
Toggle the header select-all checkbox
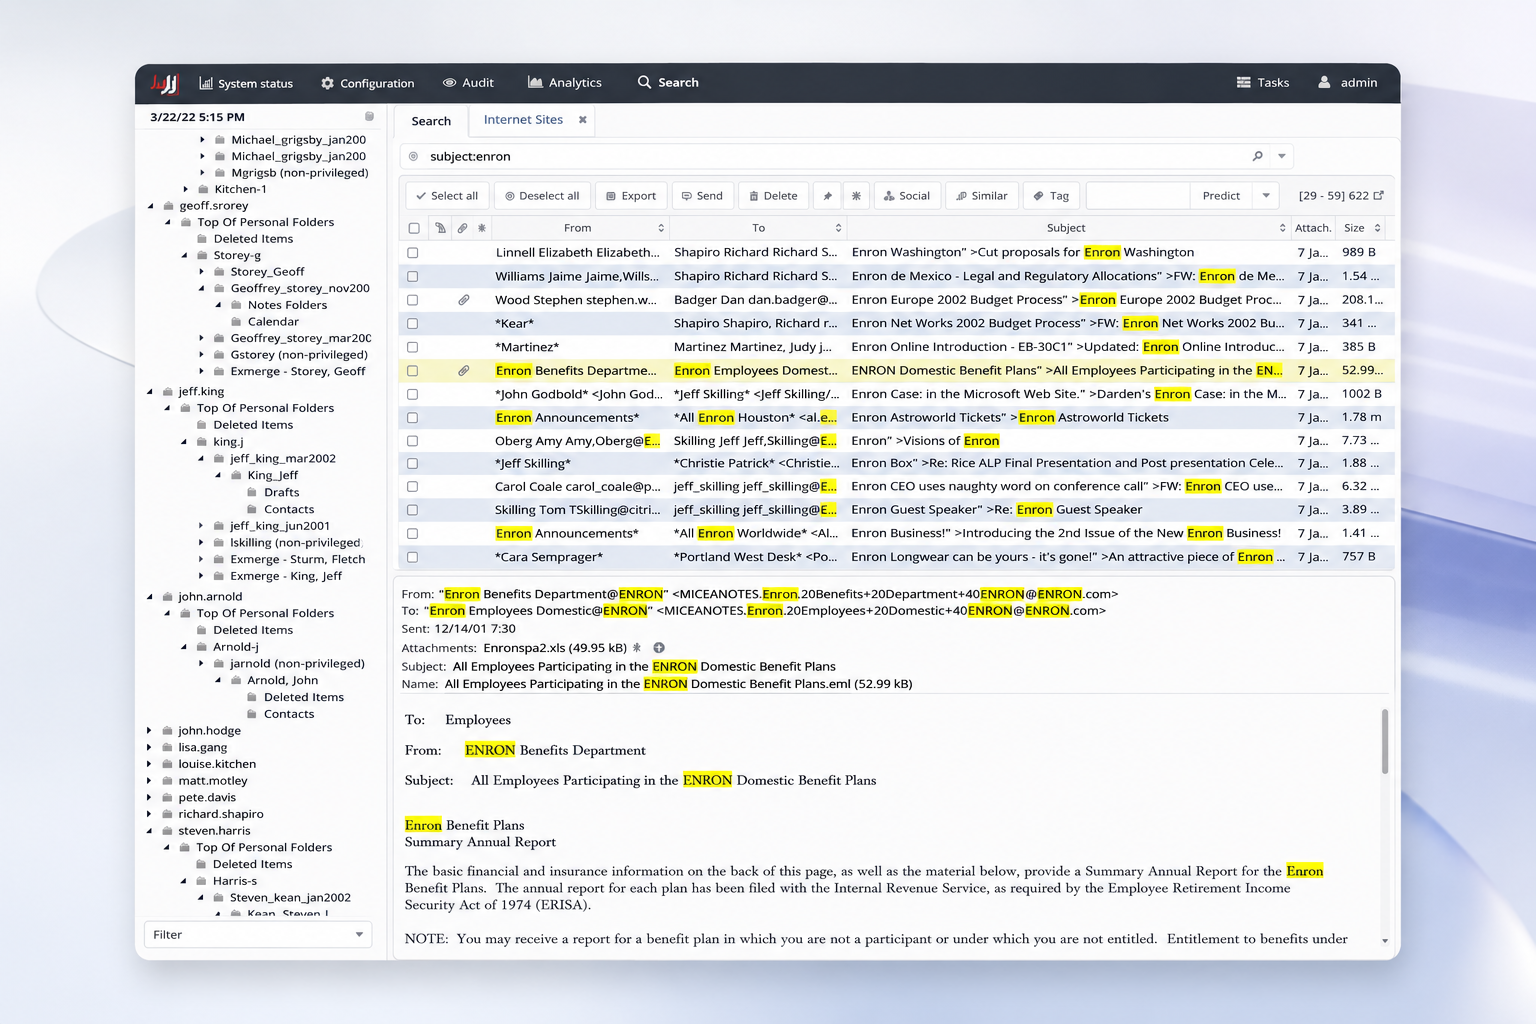click(x=414, y=228)
